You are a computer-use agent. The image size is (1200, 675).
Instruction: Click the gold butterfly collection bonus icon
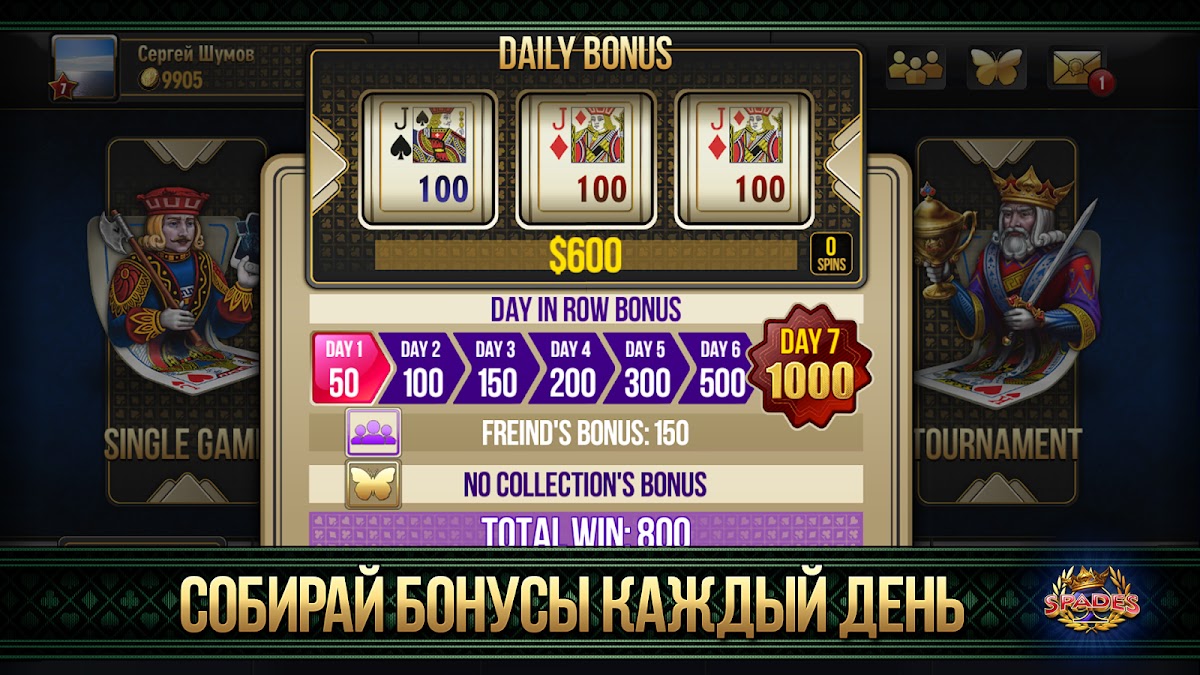click(373, 484)
